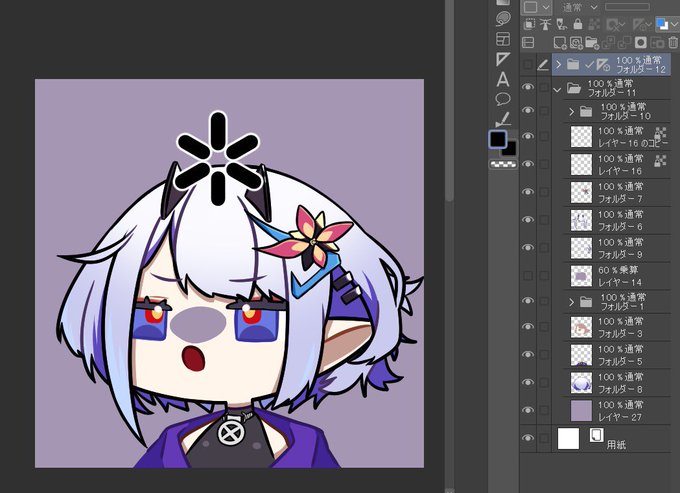
Task: Select the frame border tool
Action: 503,39
